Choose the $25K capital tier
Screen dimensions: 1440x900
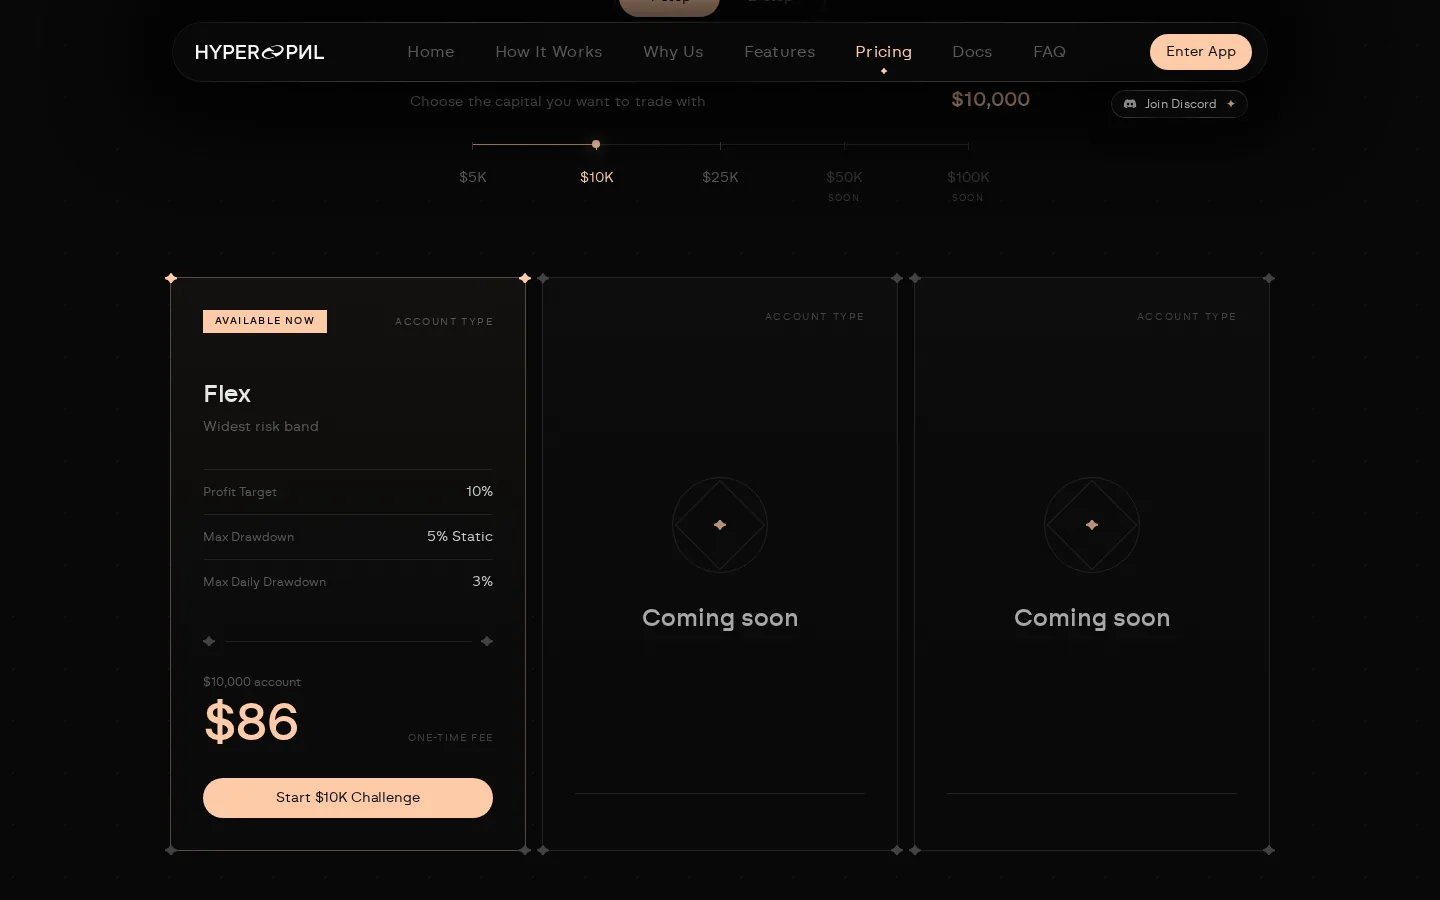[720, 177]
